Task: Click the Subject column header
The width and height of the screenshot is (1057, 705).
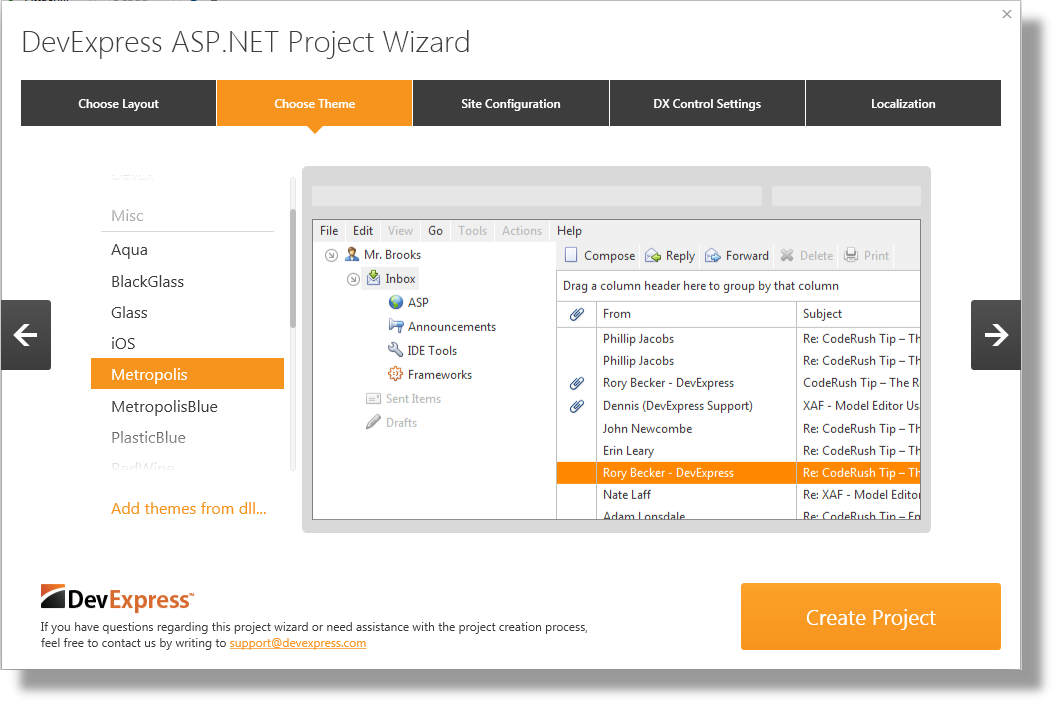Action: tap(858, 314)
